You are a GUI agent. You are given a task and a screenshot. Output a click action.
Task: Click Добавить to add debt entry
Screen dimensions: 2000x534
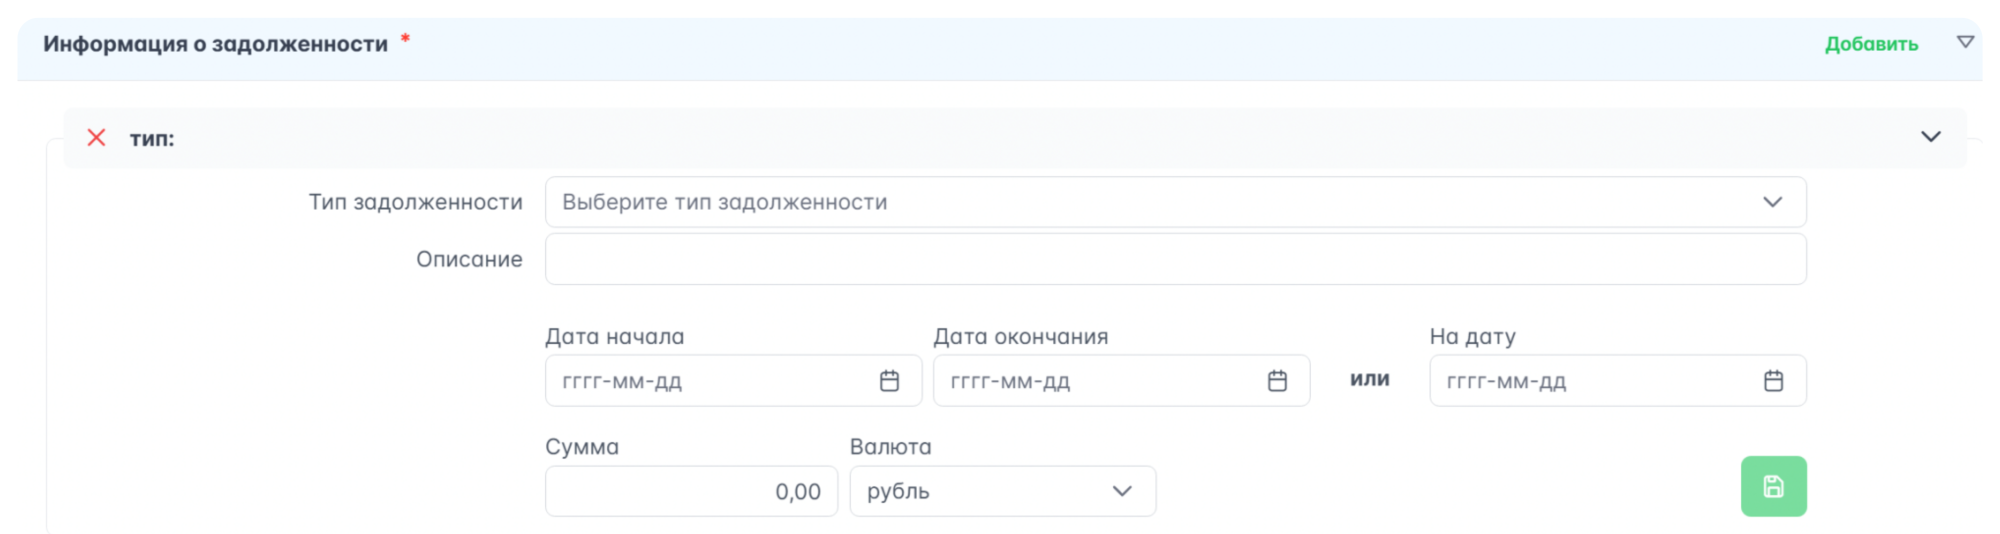tap(1871, 44)
